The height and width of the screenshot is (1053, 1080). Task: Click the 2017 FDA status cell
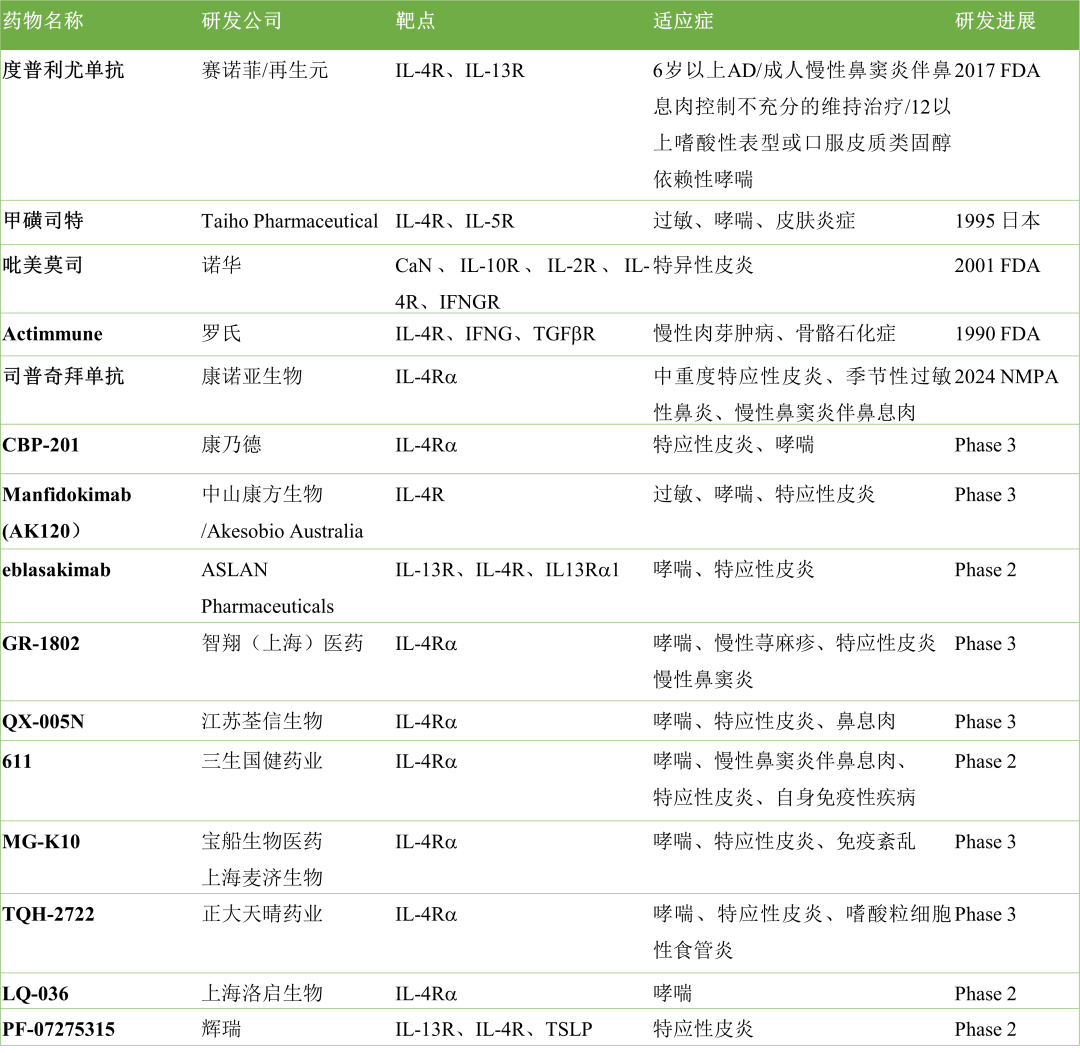point(997,70)
